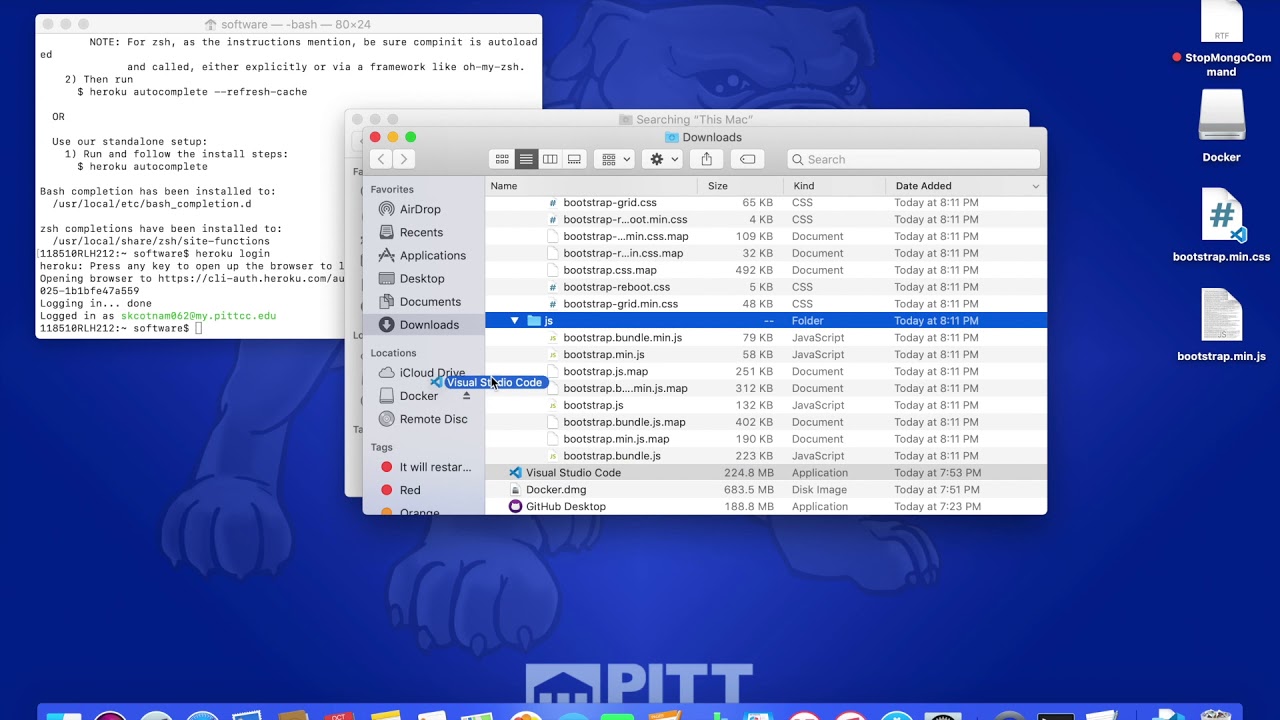Select the GitHub Desktop application row
The image size is (1280, 720).
(x=766, y=507)
